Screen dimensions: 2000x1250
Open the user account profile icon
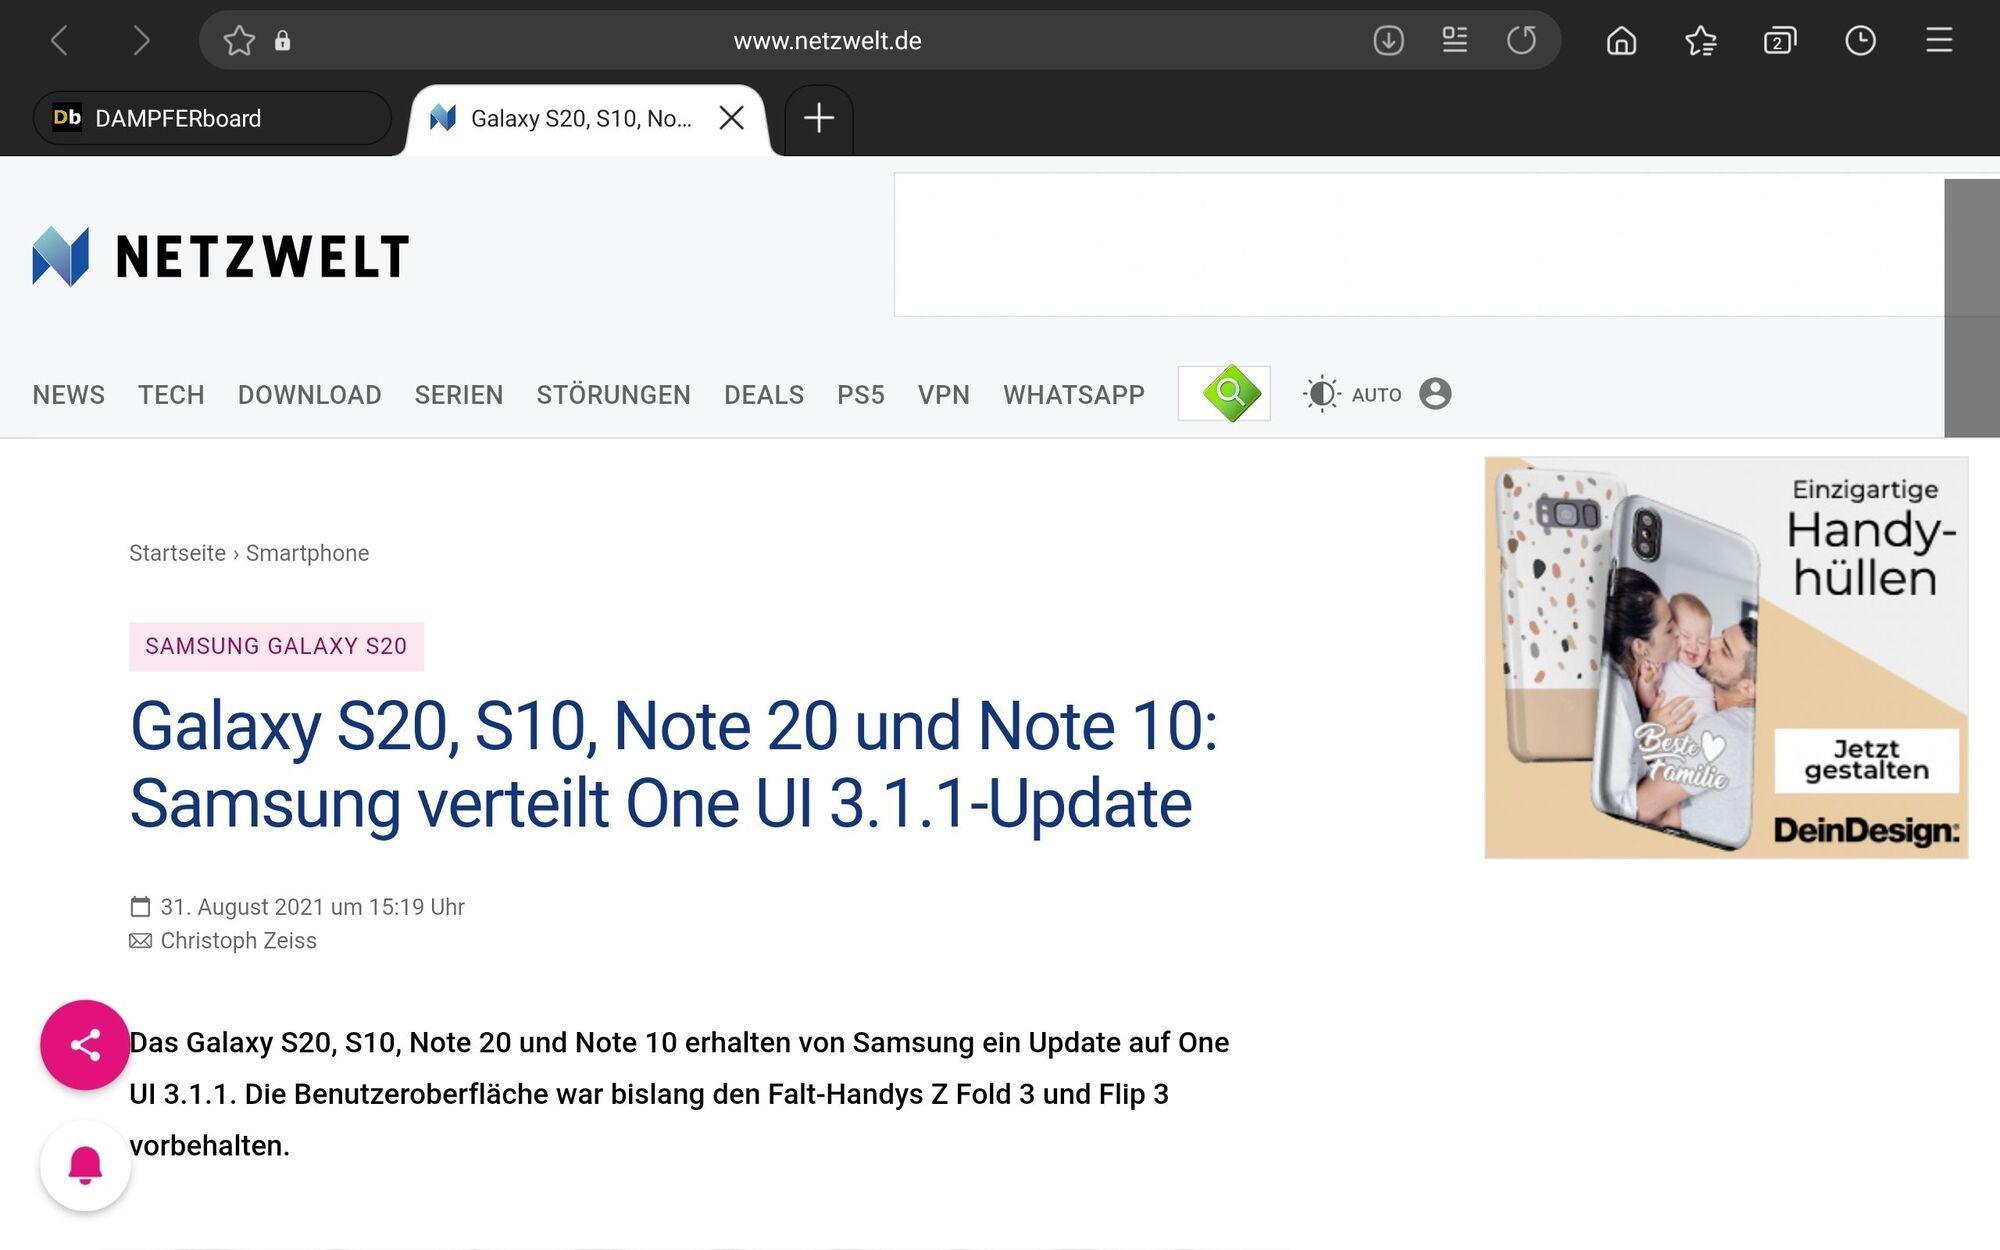[1435, 394]
